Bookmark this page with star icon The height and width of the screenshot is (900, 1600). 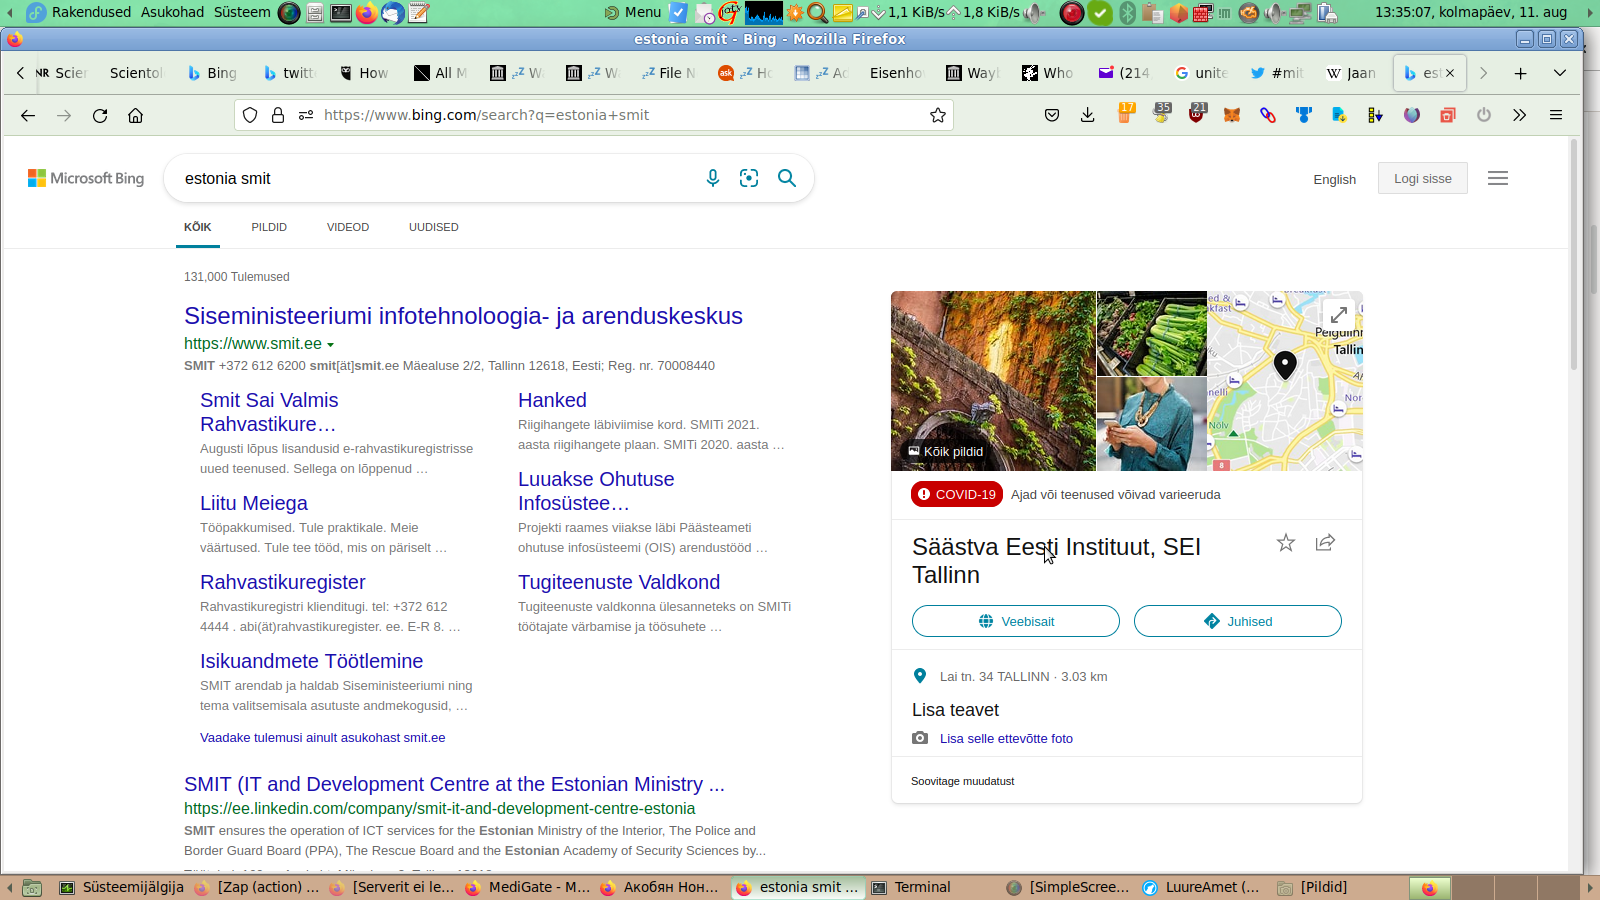coord(937,115)
